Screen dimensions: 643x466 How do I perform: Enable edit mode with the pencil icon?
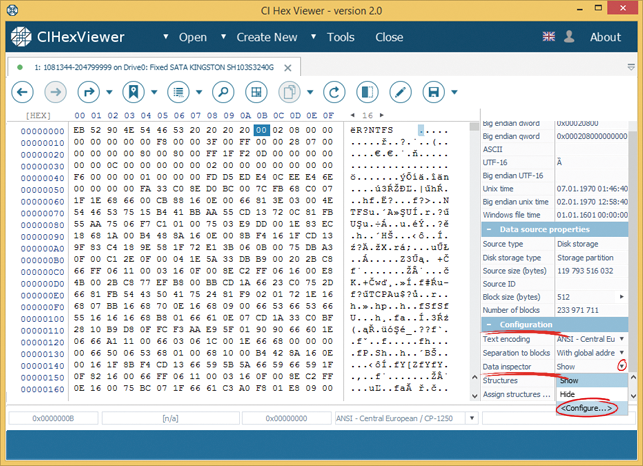pyautogui.click(x=401, y=92)
